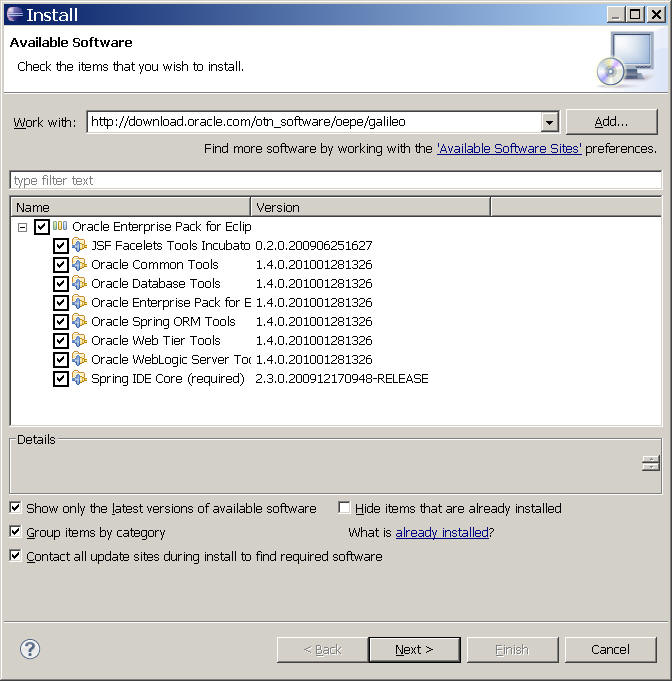This screenshot has width=672, height=681.
Task: Click the Cancel button
Action: (610, 650)
